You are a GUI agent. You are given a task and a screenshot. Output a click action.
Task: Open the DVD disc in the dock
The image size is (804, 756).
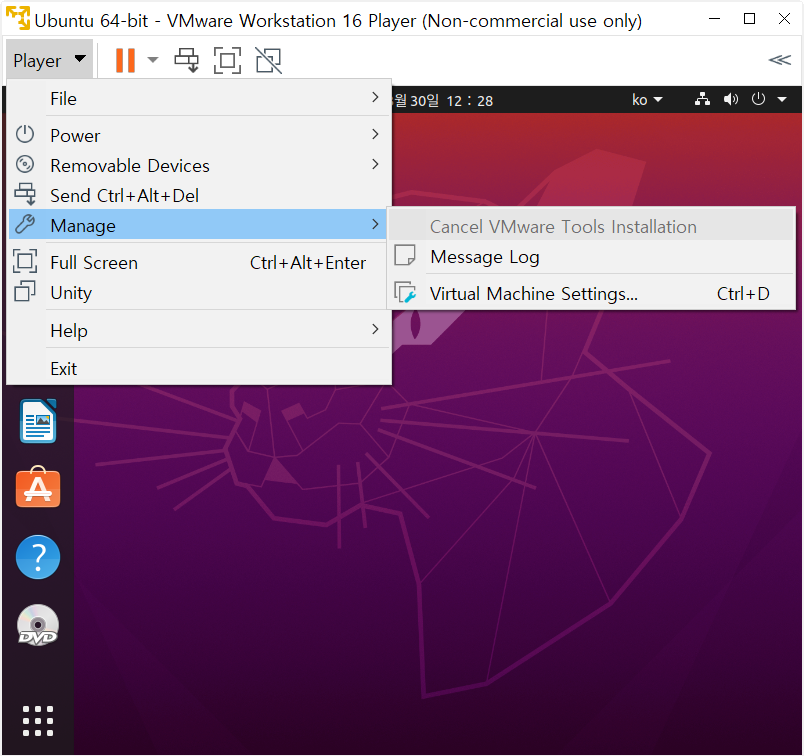pos(38,625)
